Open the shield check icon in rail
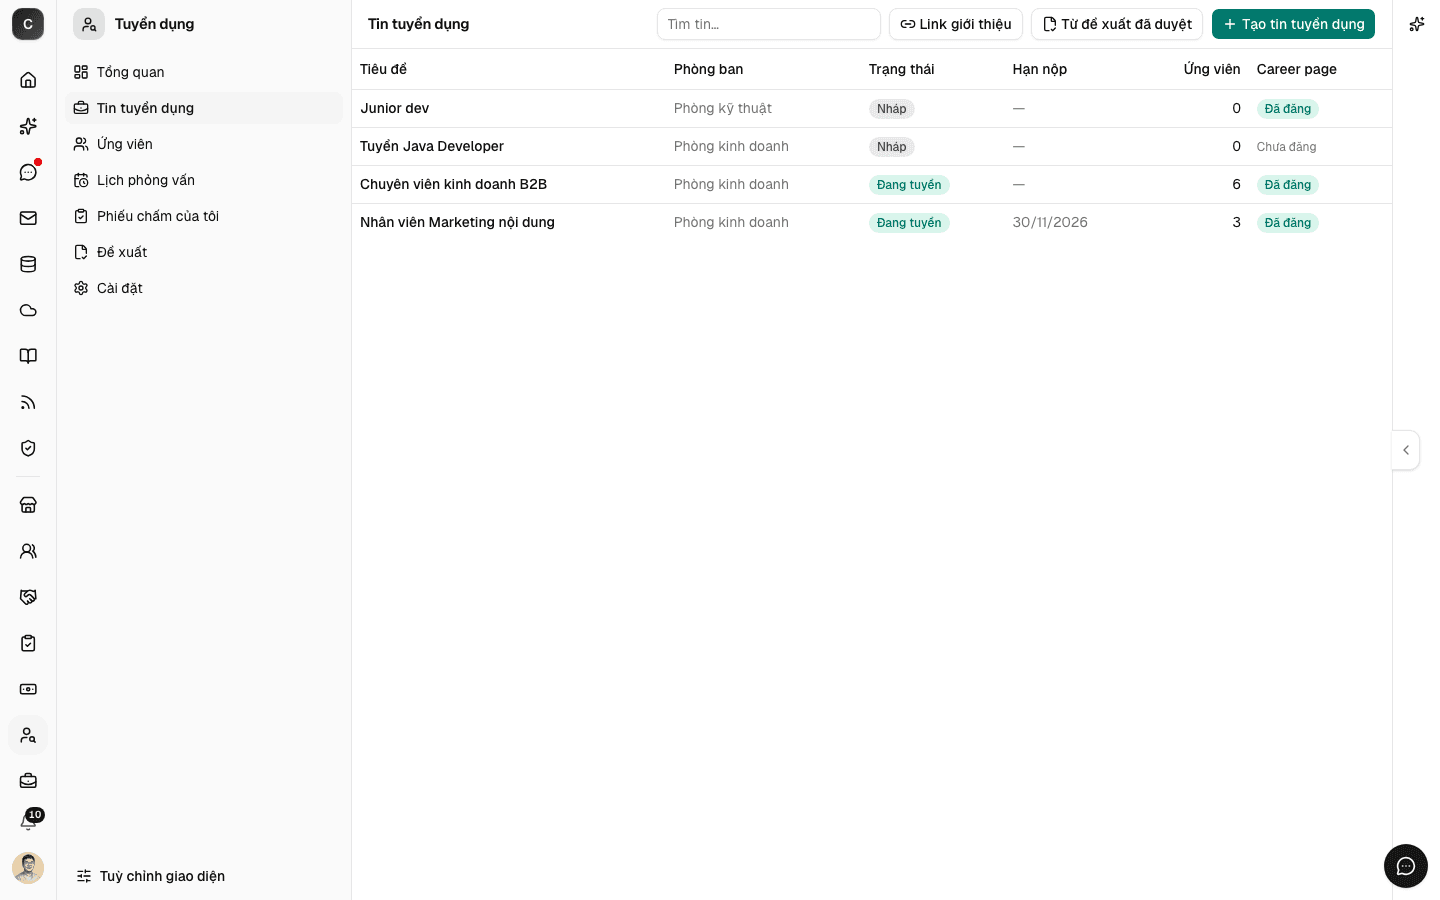Screen dimensions: 1440x900 [x=28, y=448]
